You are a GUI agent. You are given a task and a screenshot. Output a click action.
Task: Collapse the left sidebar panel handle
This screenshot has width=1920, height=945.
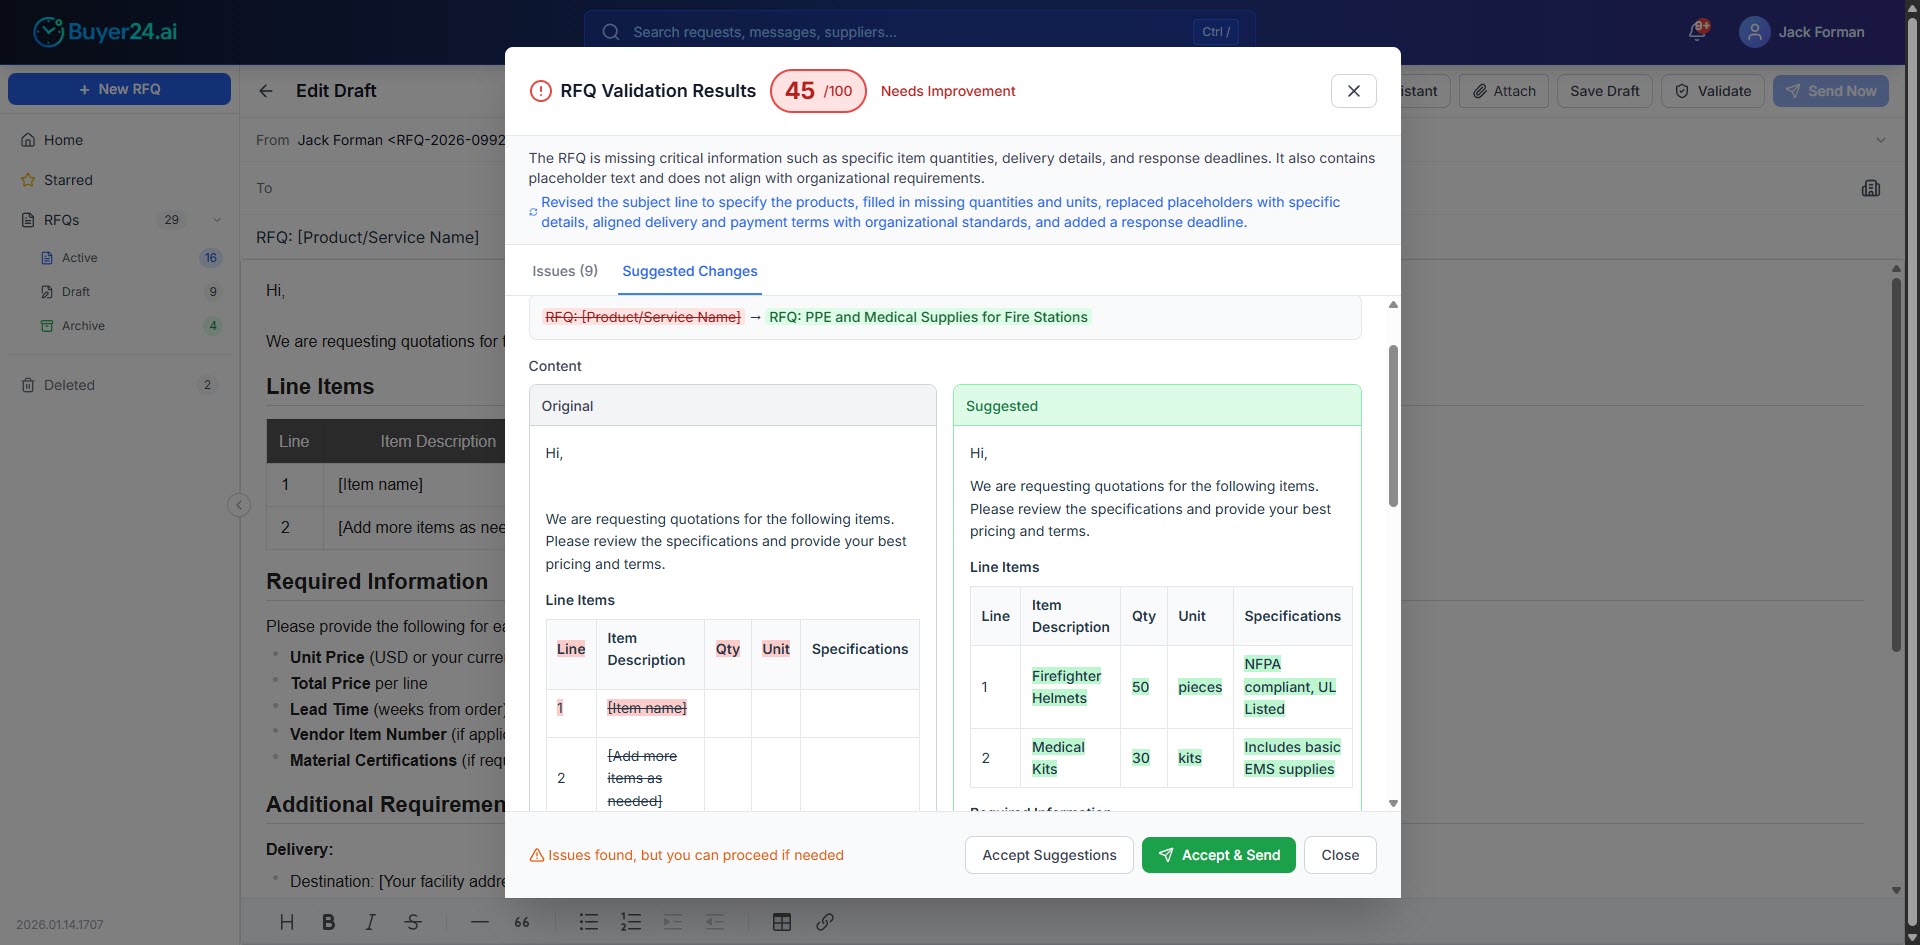(x=239, y=505)
